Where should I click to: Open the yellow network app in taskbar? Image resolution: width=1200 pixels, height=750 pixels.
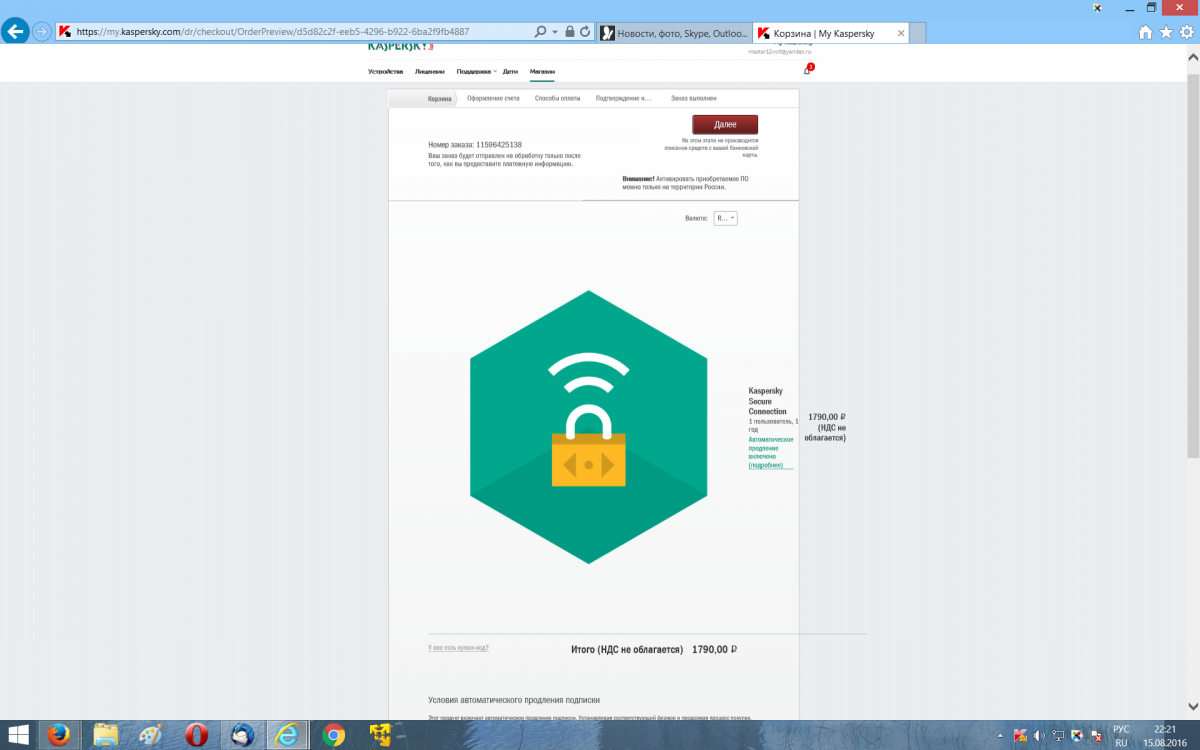coord(380,735)
